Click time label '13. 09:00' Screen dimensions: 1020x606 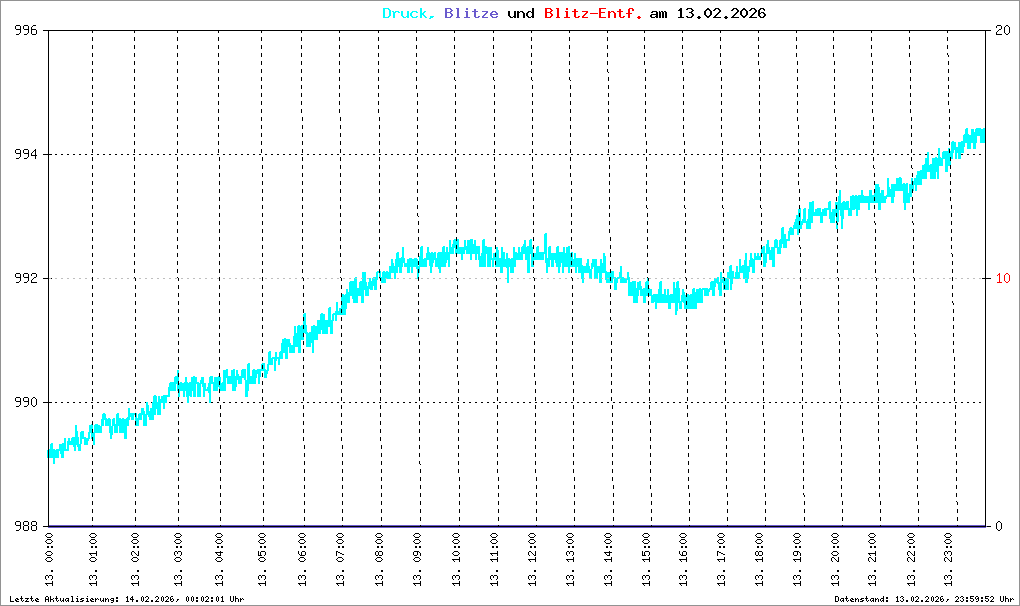[x=418, y=559]
